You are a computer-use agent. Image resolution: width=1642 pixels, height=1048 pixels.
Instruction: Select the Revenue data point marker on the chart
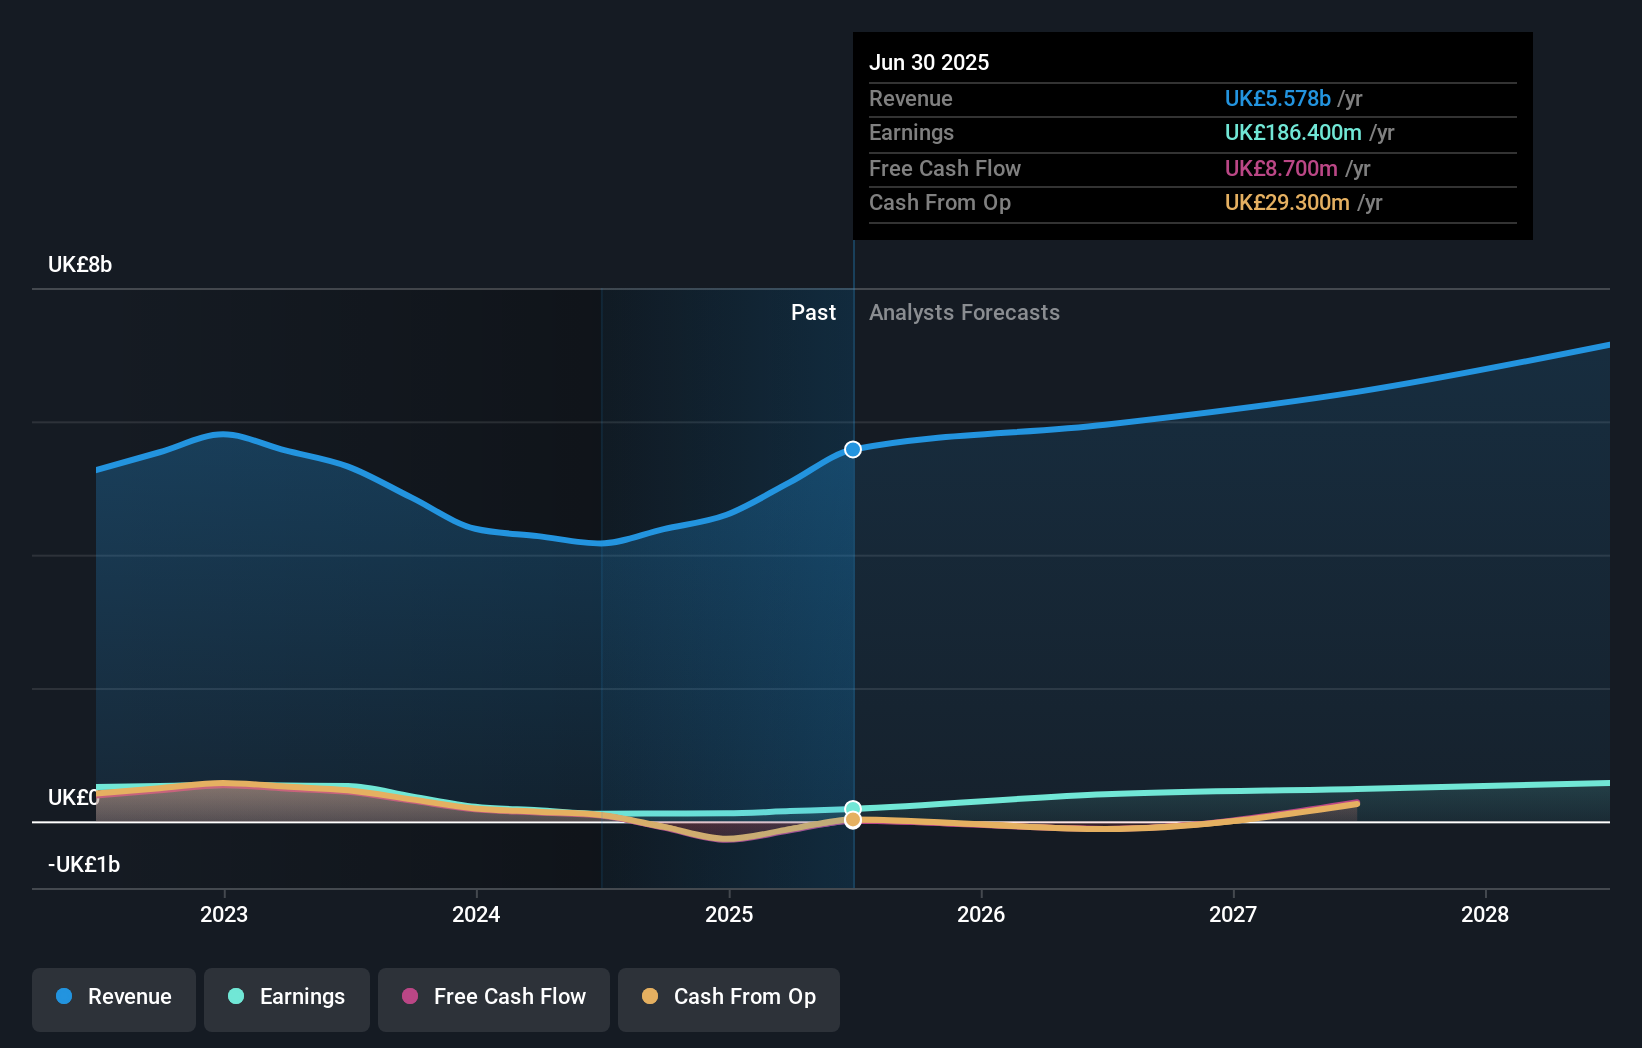852,450
